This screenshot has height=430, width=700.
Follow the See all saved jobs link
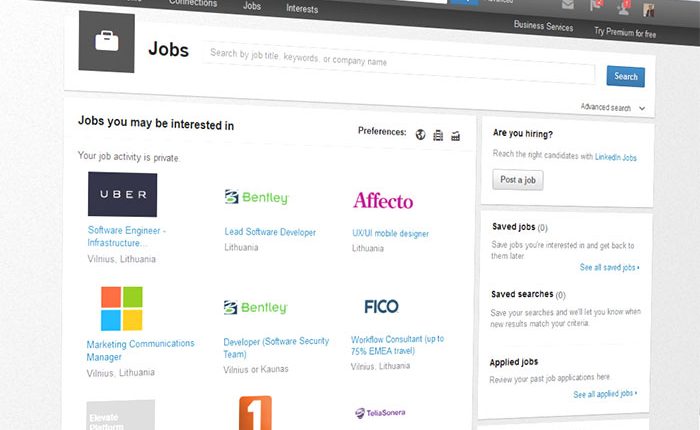[609, 268]
